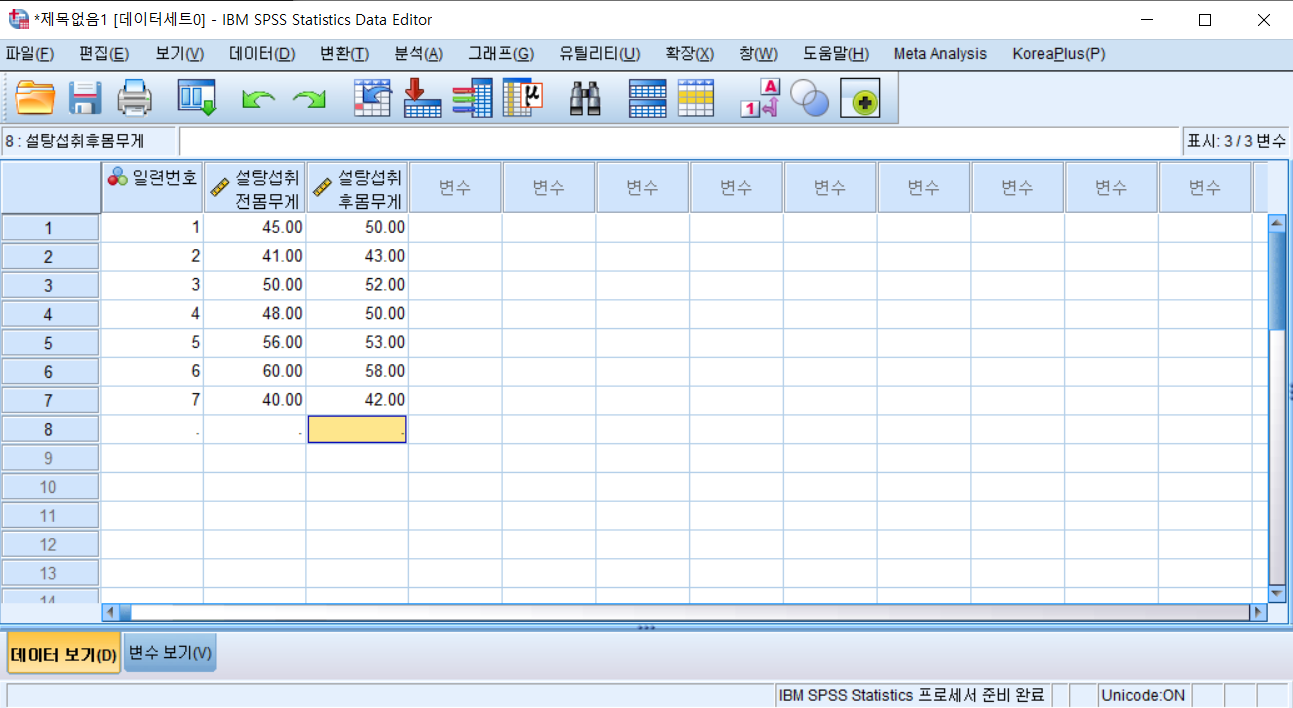Open the 분석 menu

(418, 54)
